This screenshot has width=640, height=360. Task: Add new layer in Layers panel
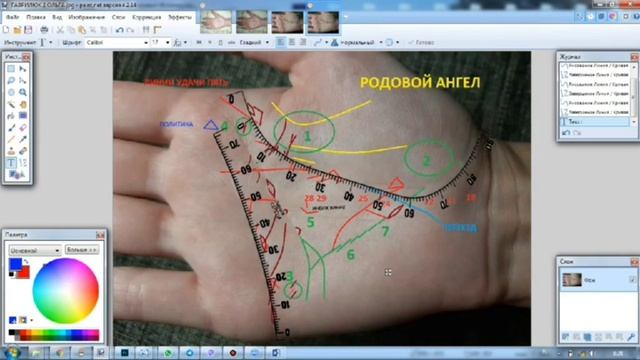pos(566,337)
